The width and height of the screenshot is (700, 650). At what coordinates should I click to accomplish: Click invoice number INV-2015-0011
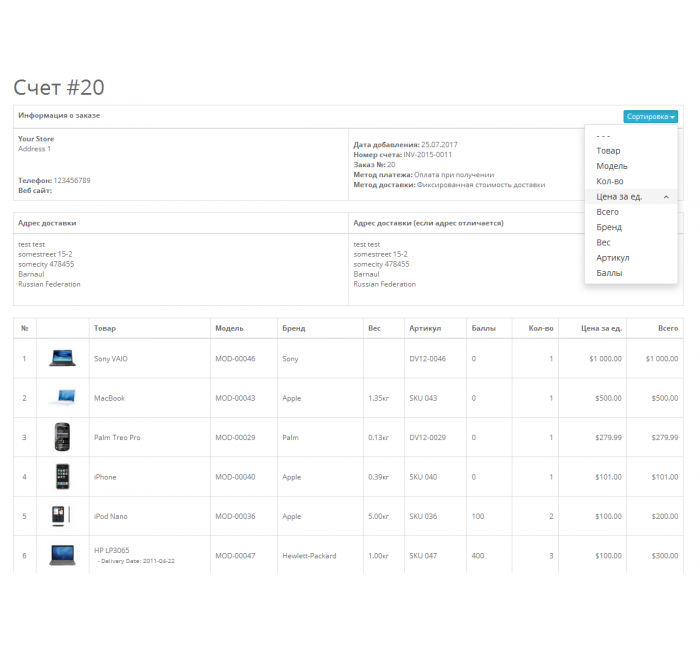[428, 154]
